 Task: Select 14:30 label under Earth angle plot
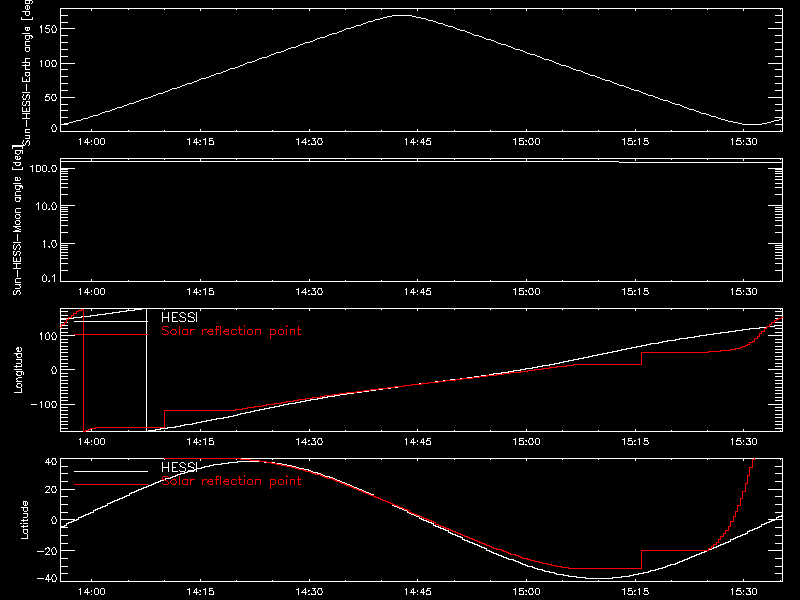tap(309, 142)
